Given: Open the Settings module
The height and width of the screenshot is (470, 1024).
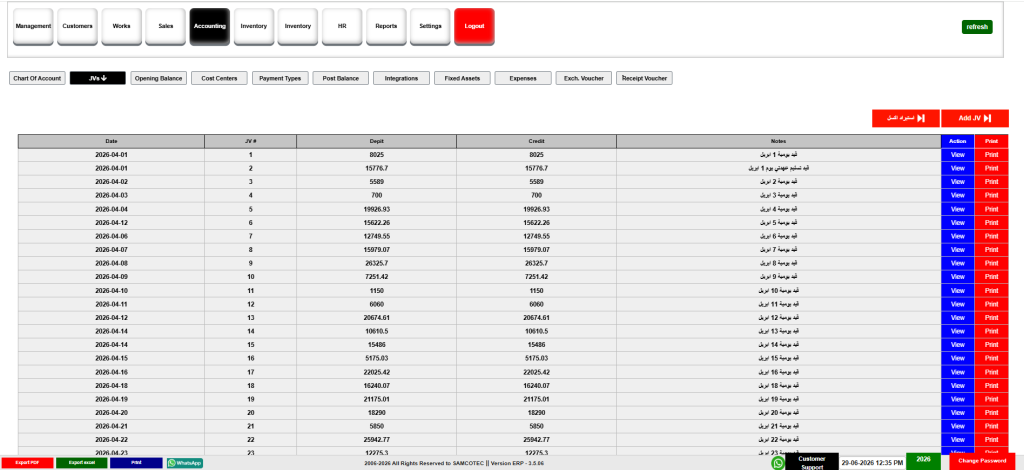Looking at the screenshot, I should [430, 27].
